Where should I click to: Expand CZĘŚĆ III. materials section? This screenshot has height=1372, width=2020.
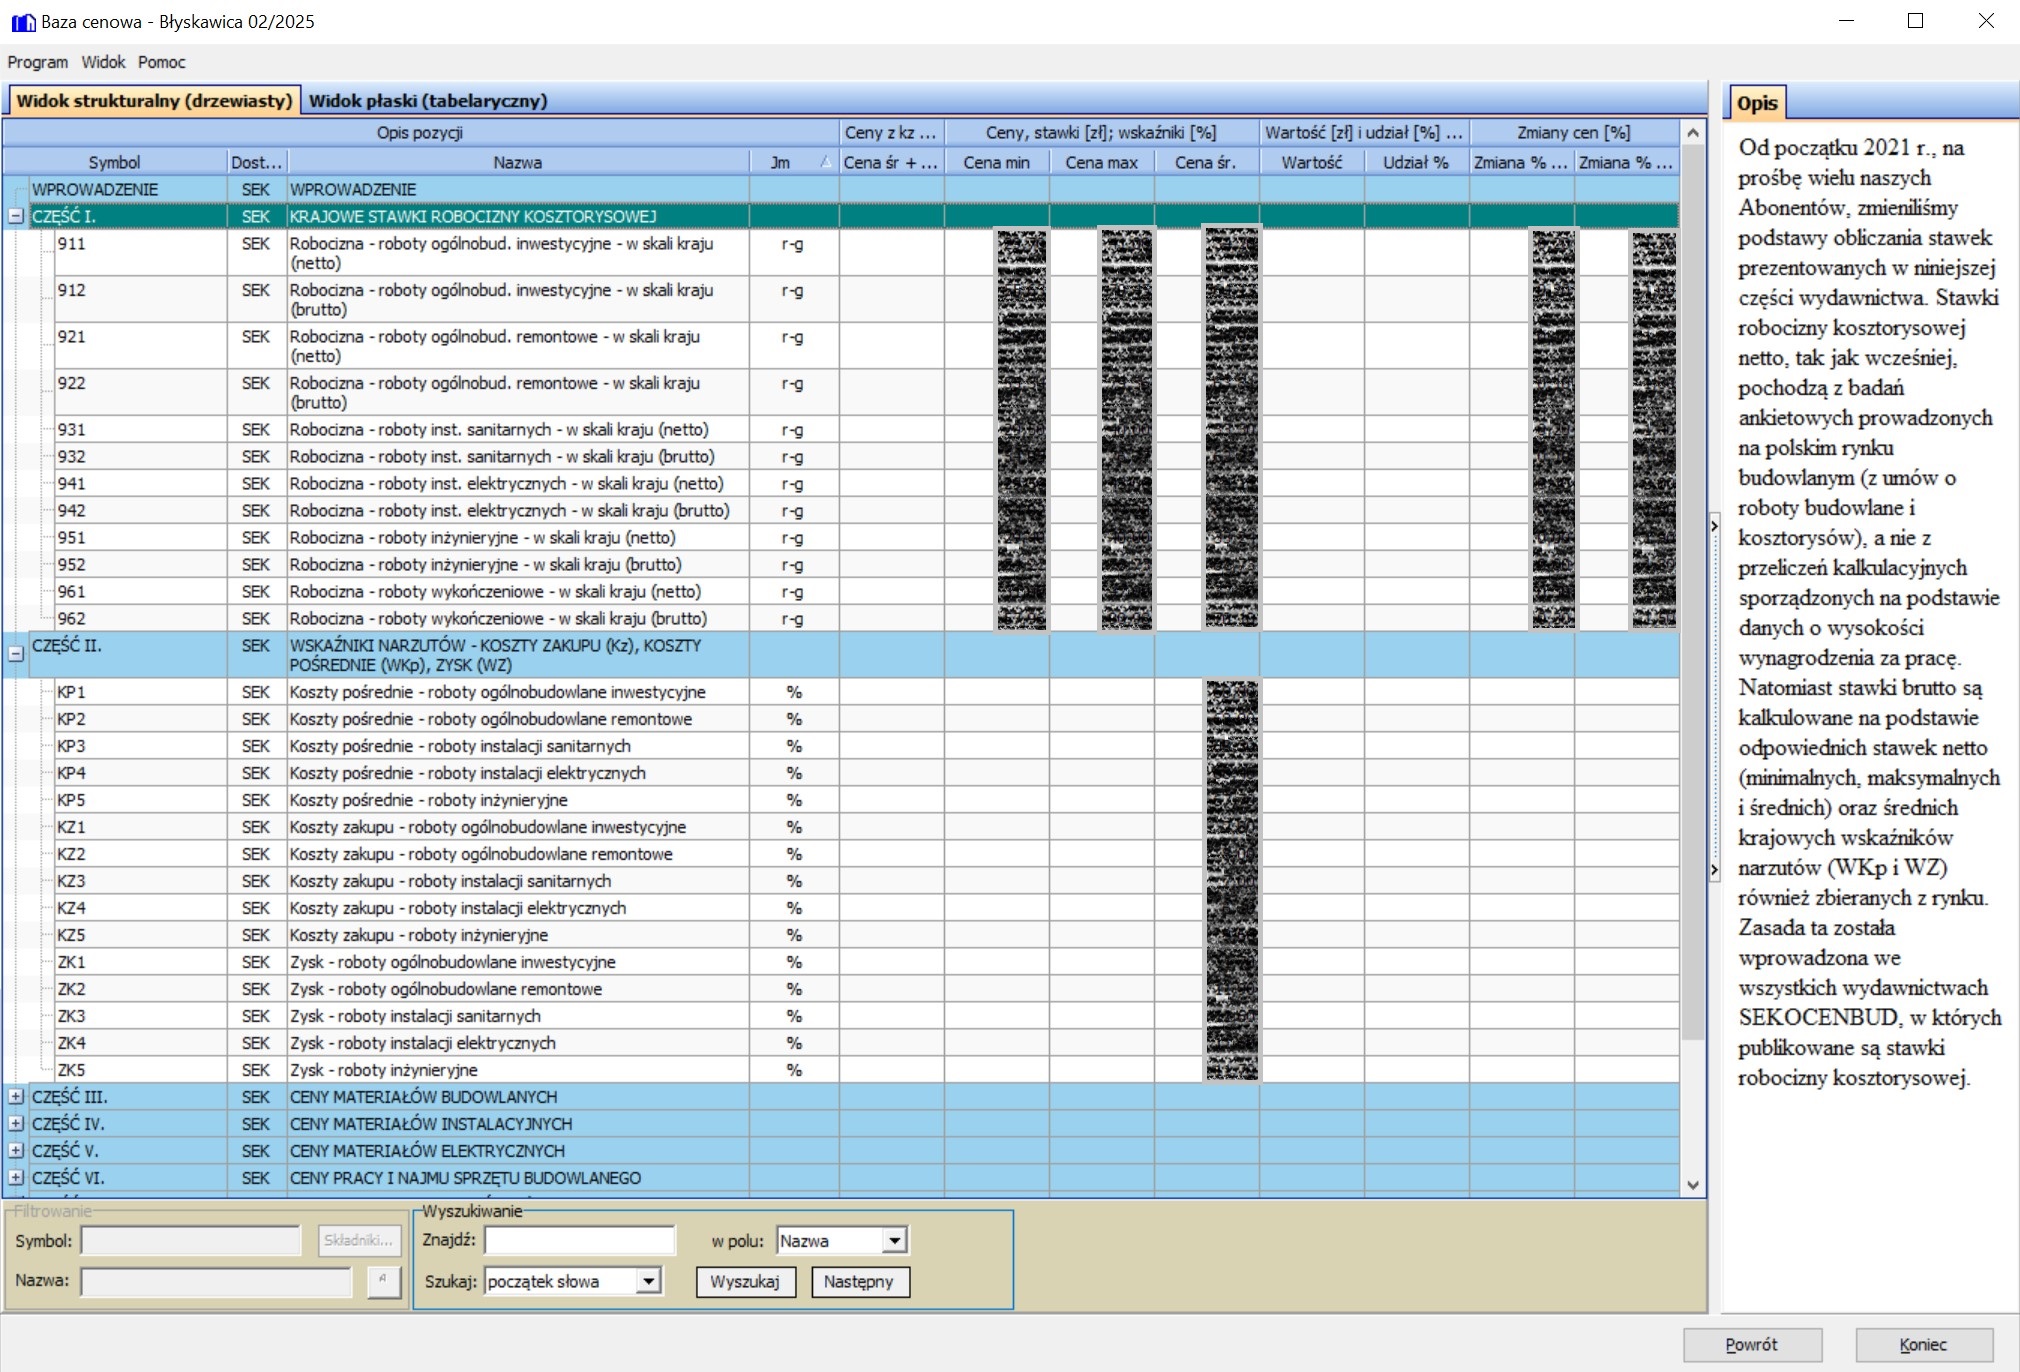pos(16,1097)
